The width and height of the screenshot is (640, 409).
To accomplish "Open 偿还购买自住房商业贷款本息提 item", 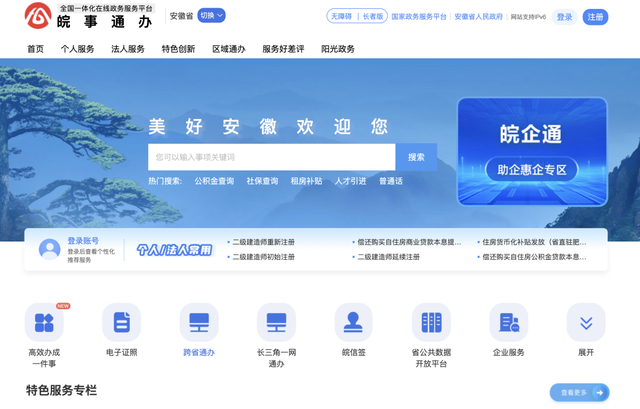I will [409, 242].
